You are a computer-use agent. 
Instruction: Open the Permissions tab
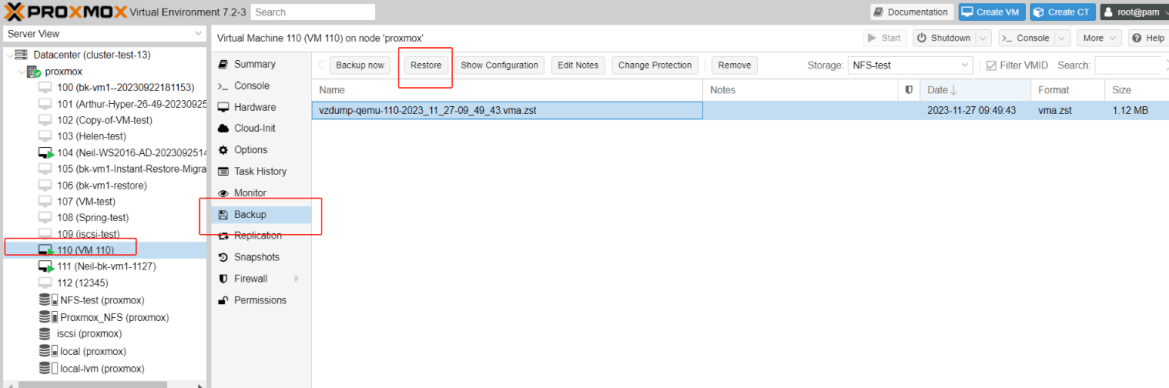(x=261, y=300)
